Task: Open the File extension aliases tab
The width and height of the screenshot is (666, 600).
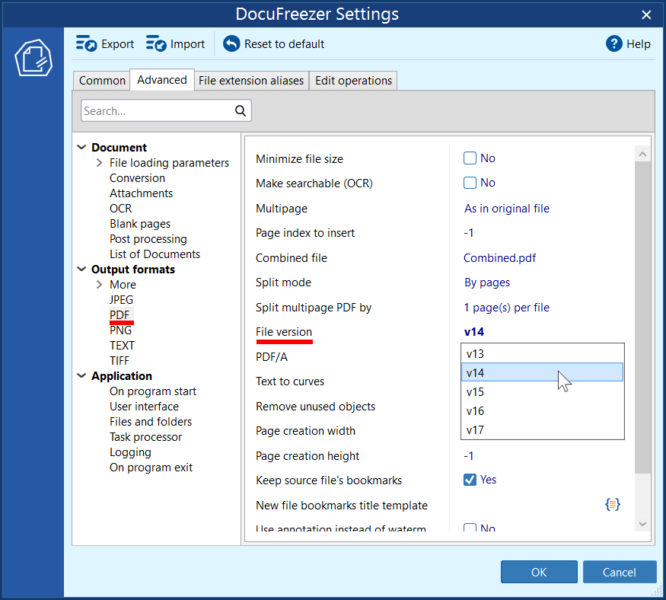Action: (251, 81)
